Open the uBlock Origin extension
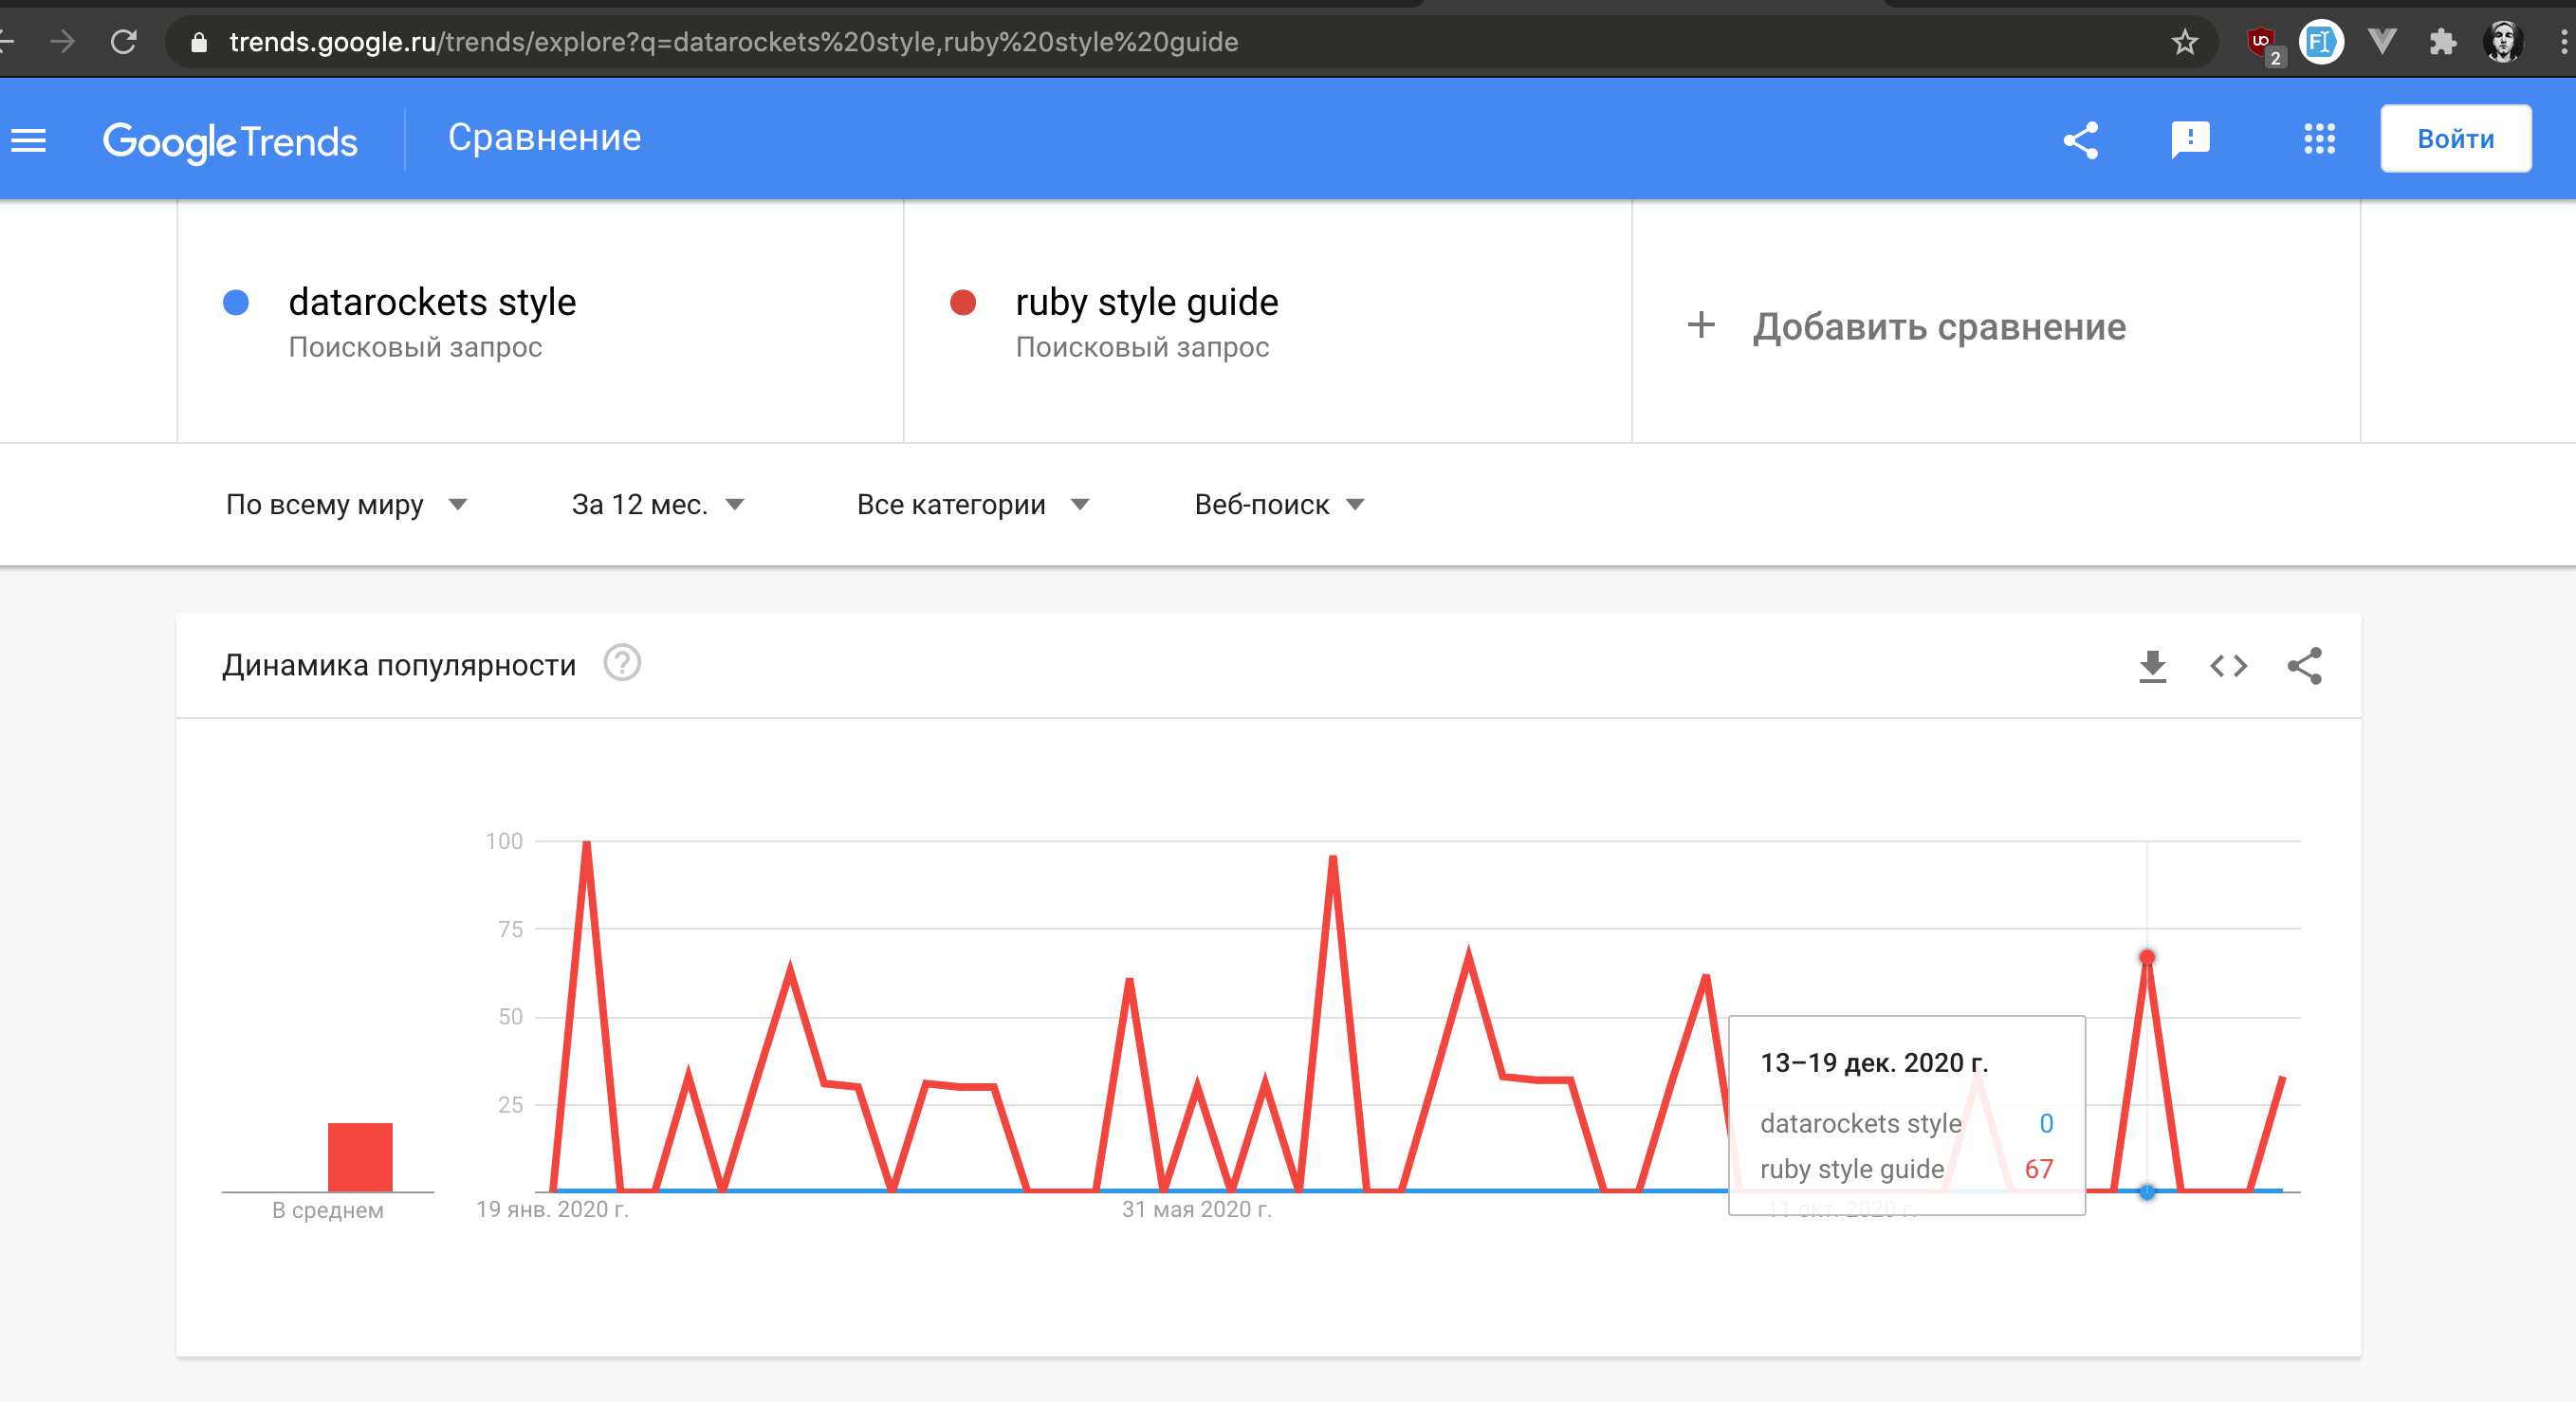This screenshot has width=2576, height=1402. [2263, 42]
